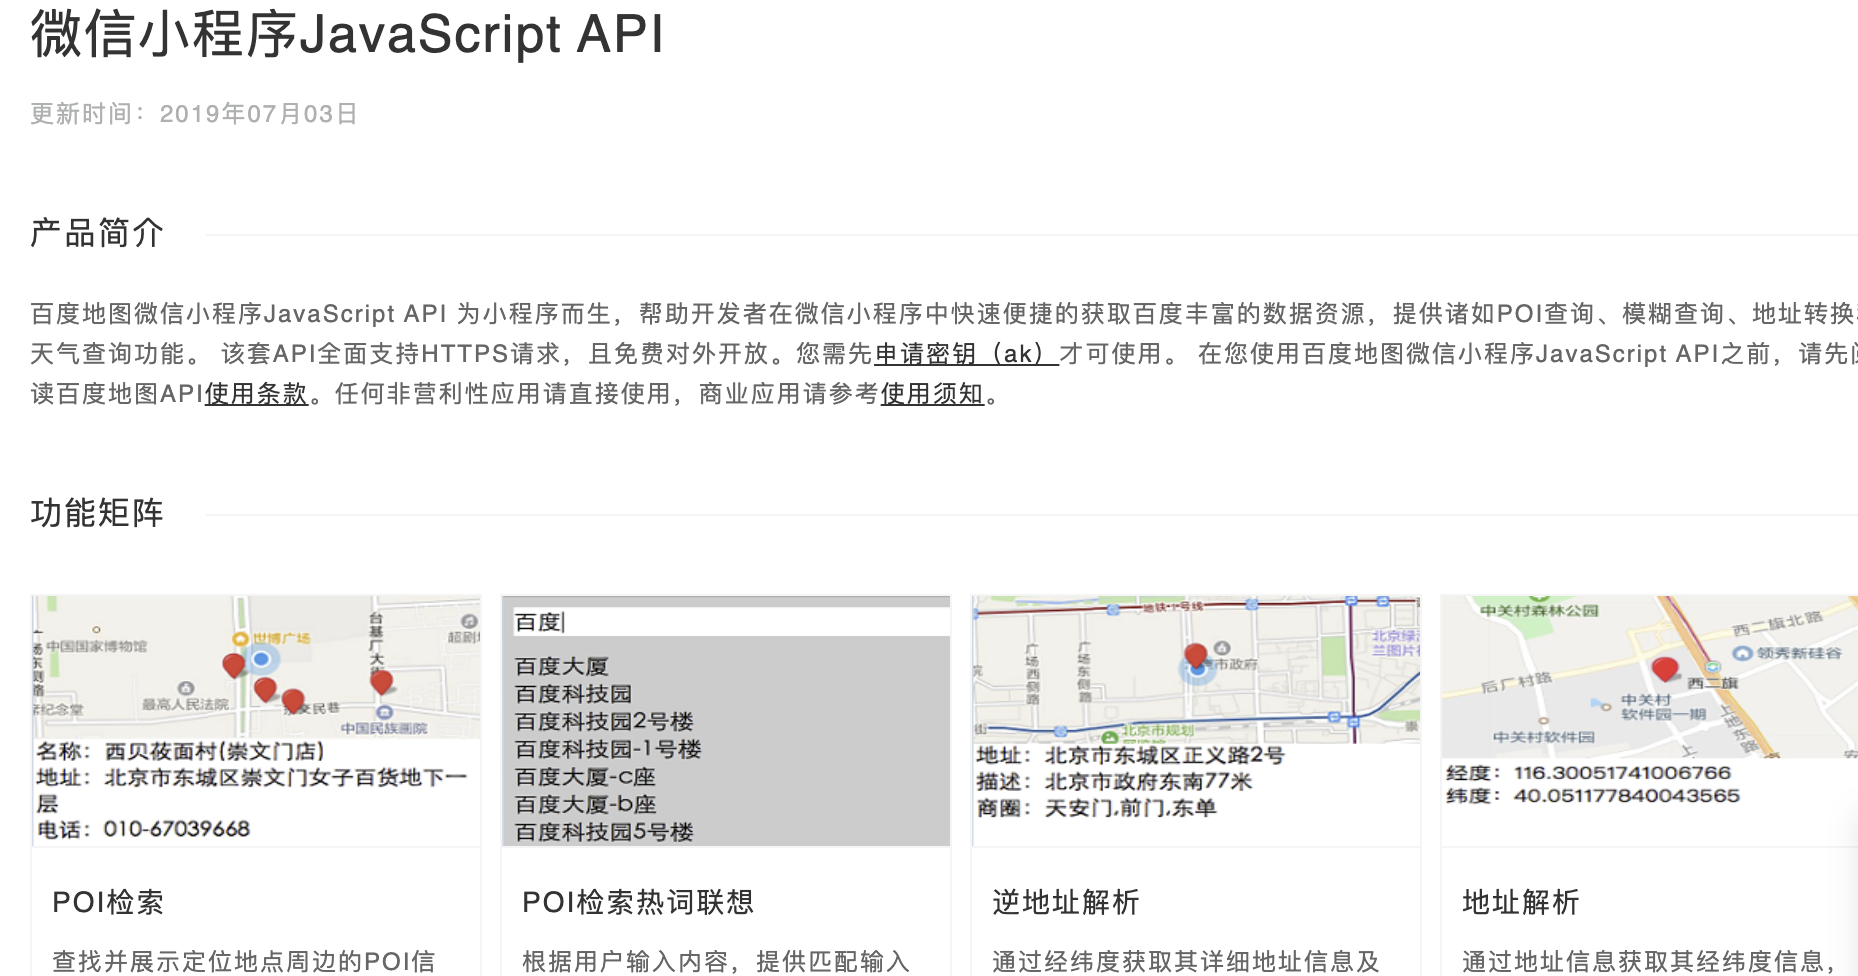Click the 电话：010-67039668 line in POI thumbnail
This screenshot has height=976, width=1858.
[x=143, y=829]
